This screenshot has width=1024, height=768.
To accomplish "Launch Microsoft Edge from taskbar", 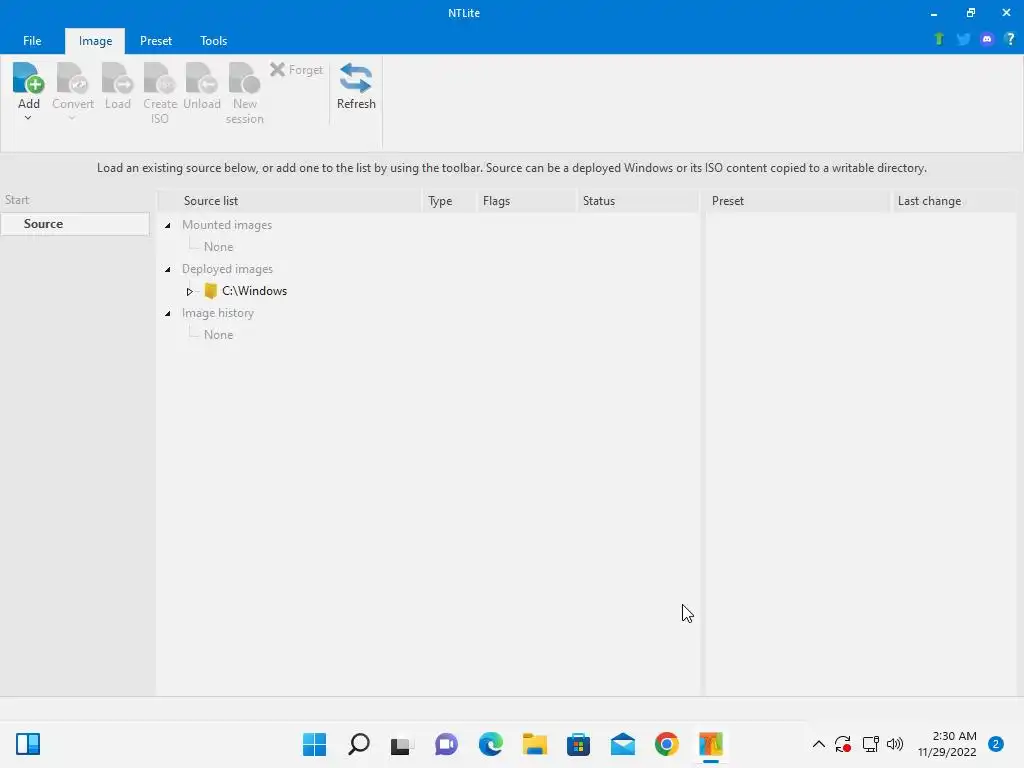I will point(490,744).
